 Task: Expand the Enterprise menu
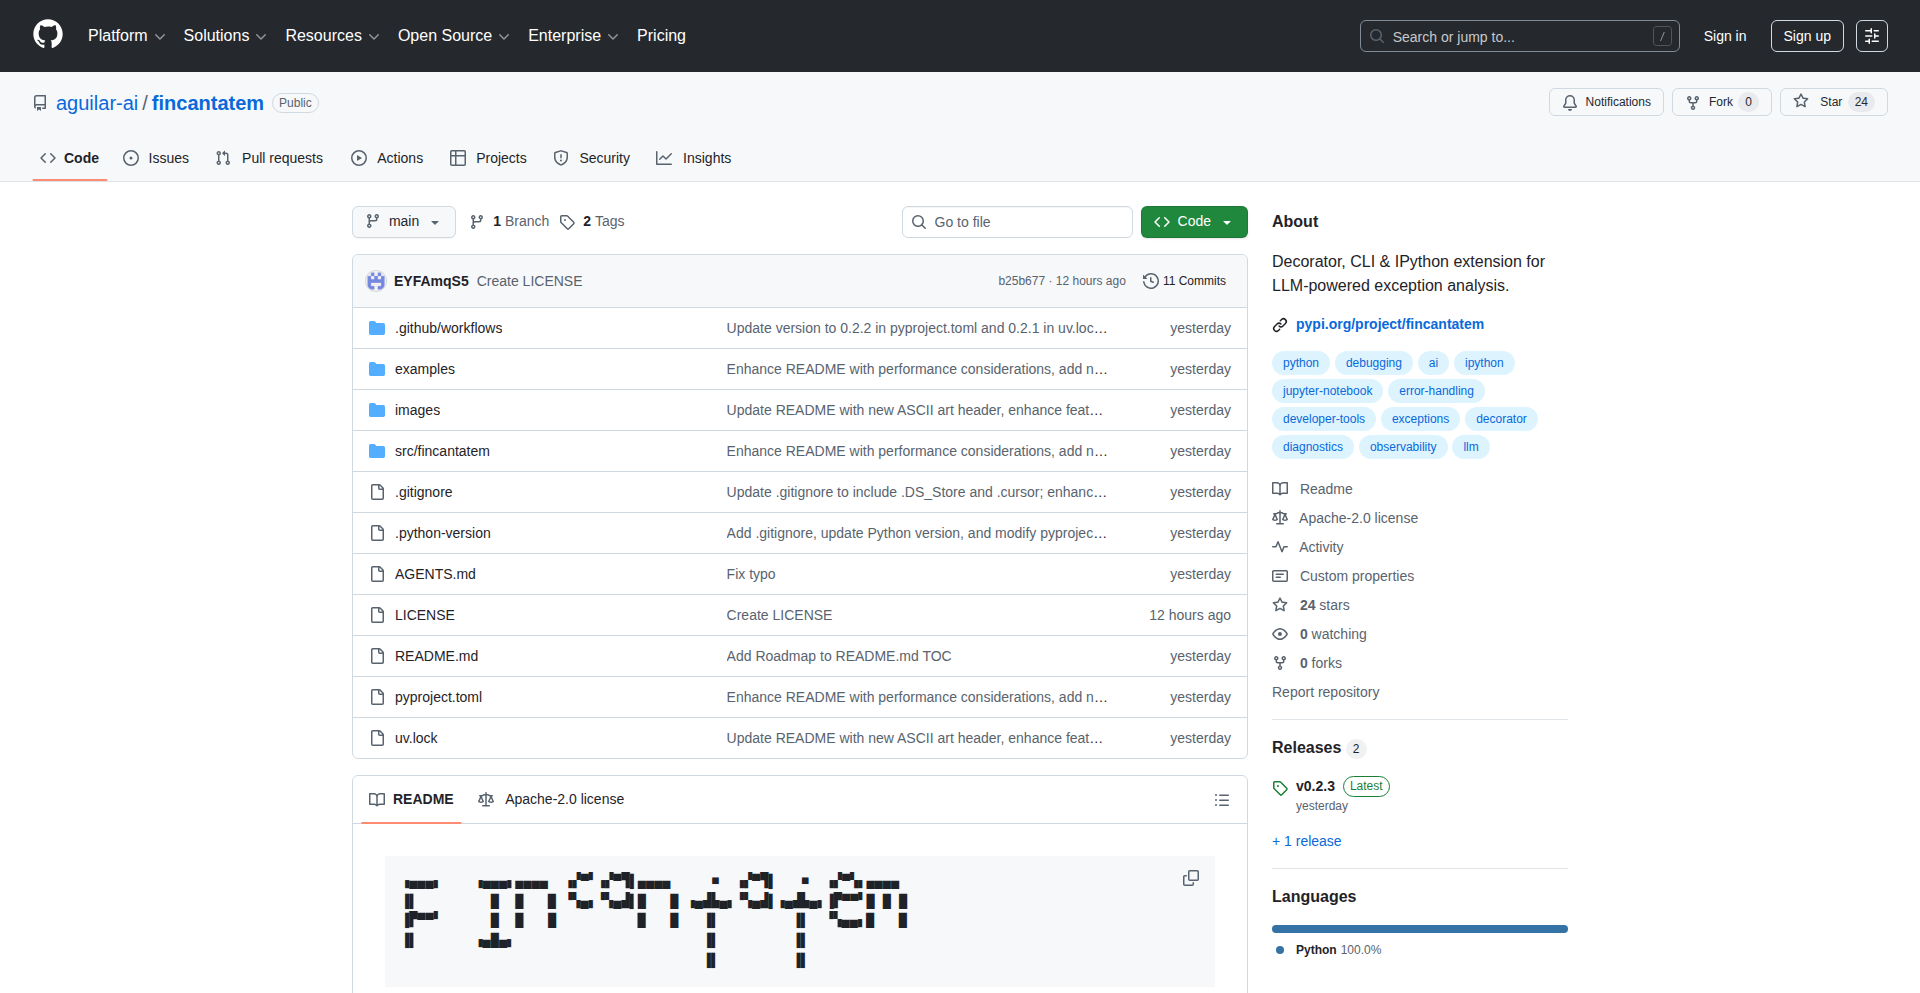point(573,36)
